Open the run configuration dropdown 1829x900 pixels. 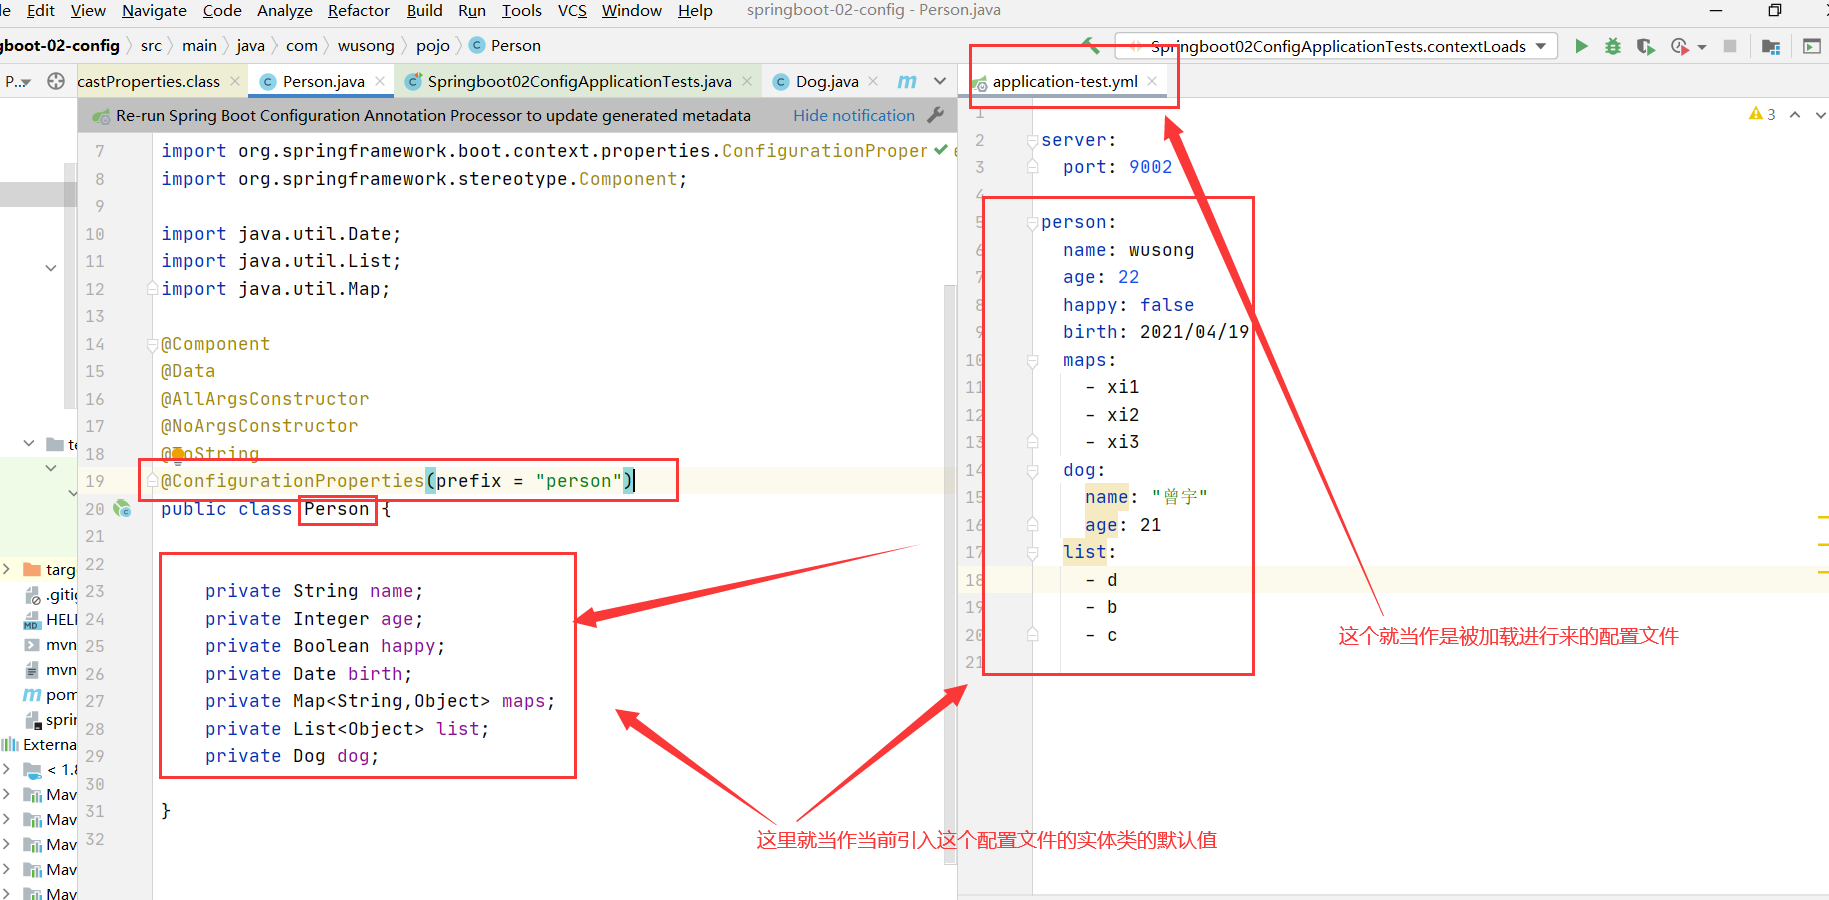(x=1336, y=46)
